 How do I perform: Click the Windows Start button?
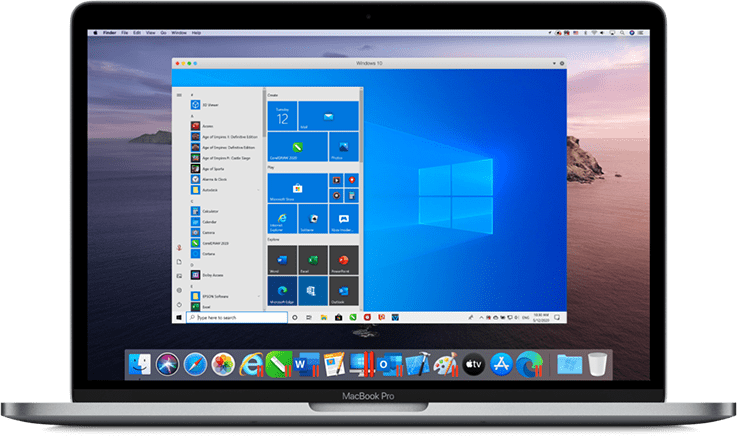(x=179, y=318)
